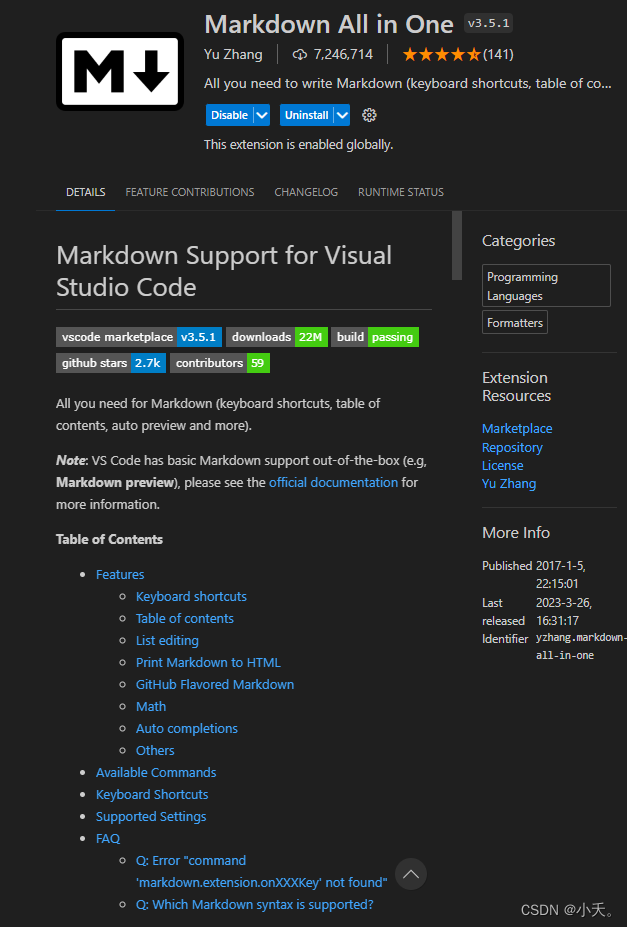The image size is (627, 927).
Task: Open the Changelog tab
Action: (x=306, y=192)
